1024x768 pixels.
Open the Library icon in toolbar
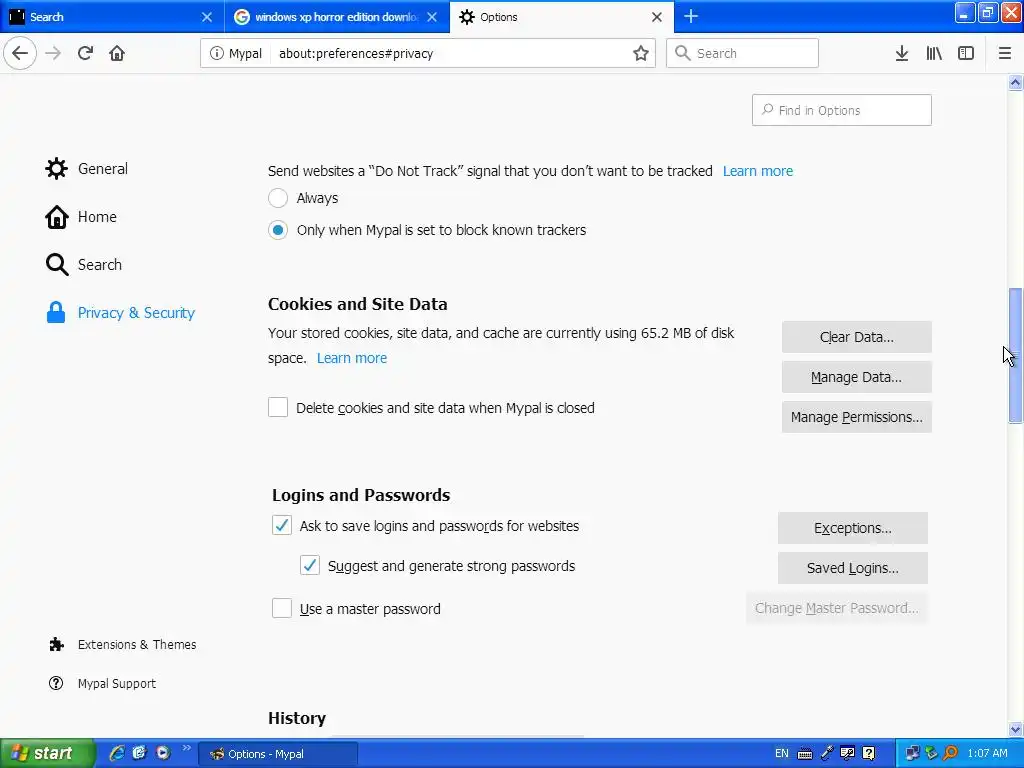pyautogui.click(x=934, y=54)
